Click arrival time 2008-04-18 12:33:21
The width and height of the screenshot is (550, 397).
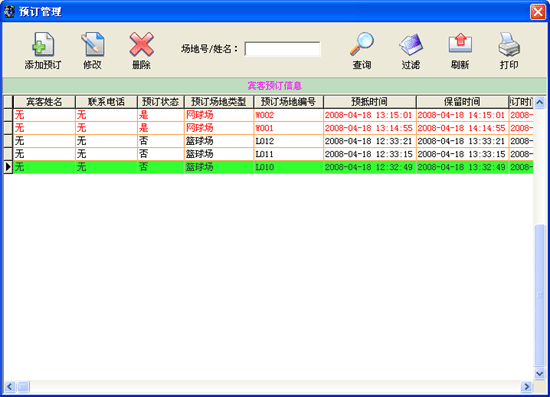(370, 141)
